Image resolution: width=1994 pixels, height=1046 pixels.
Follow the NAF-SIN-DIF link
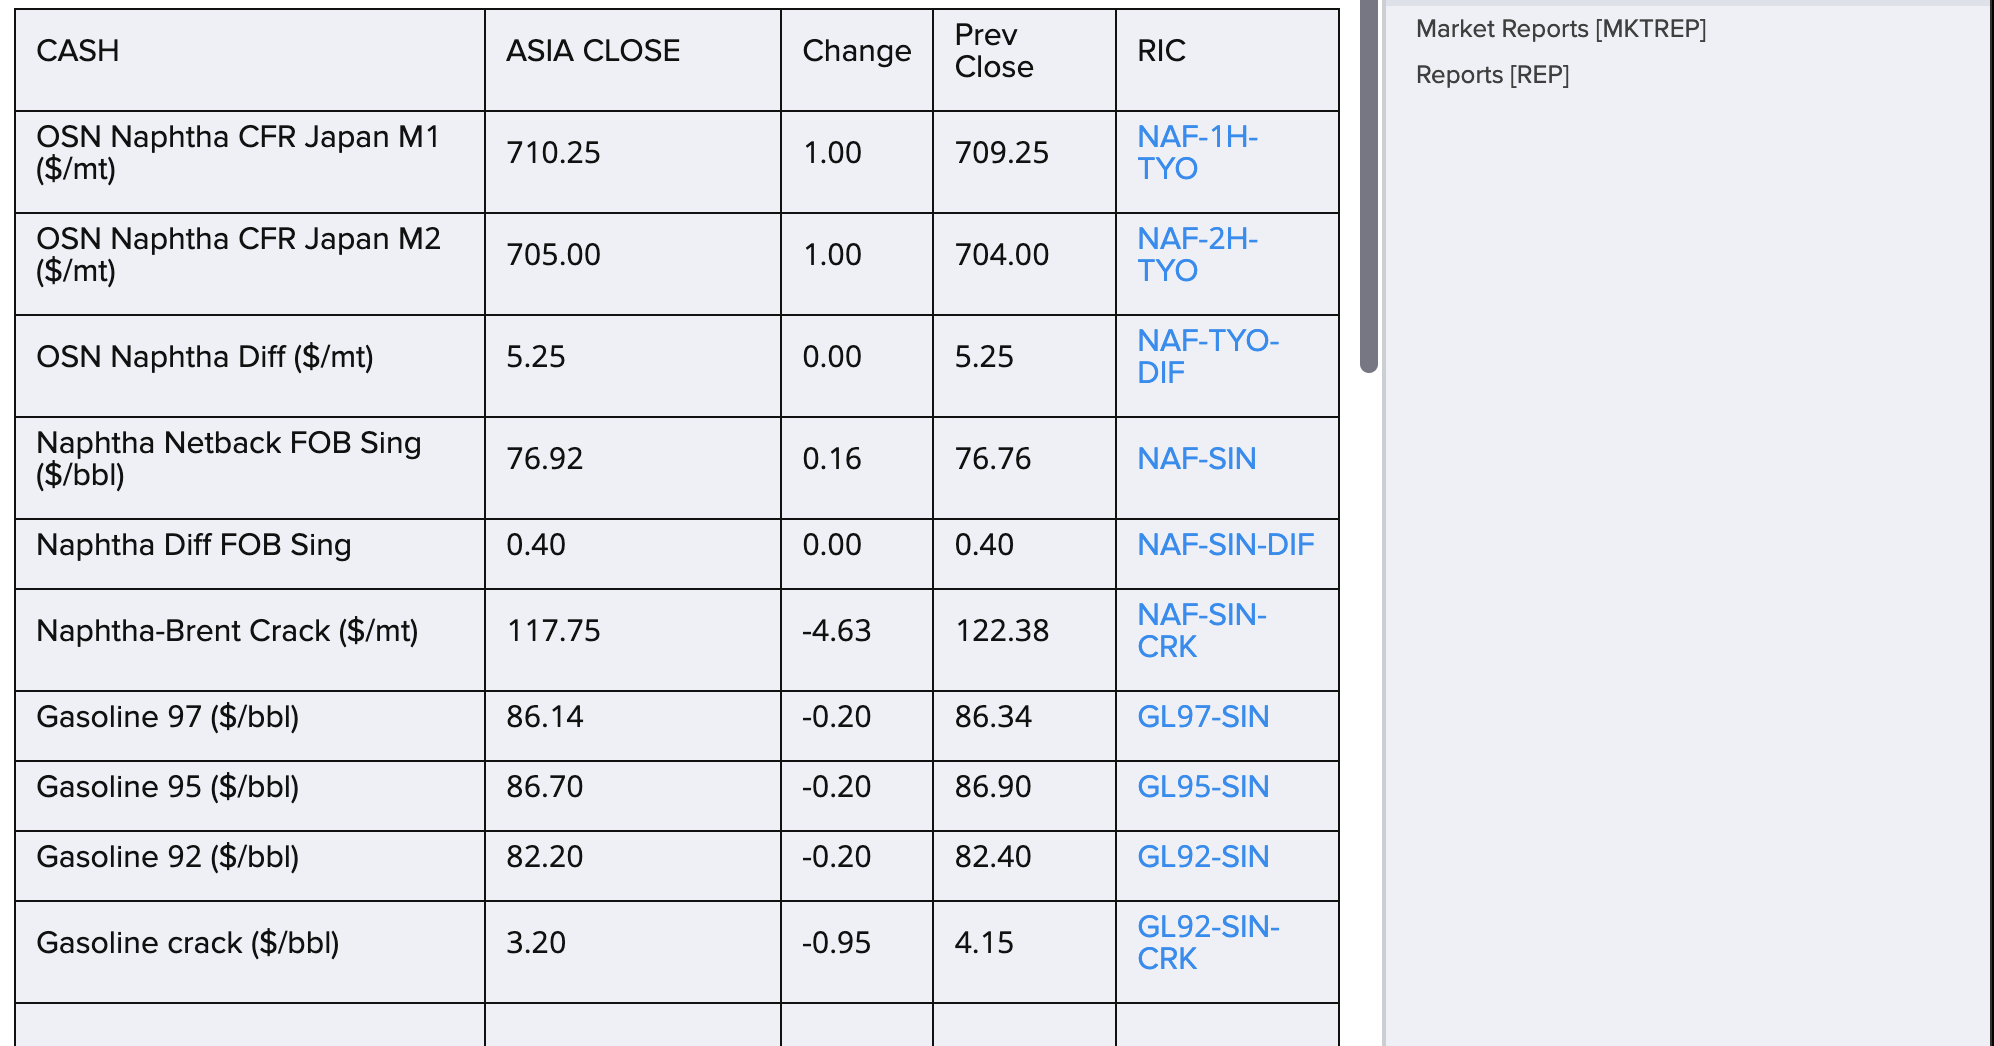1225,544
